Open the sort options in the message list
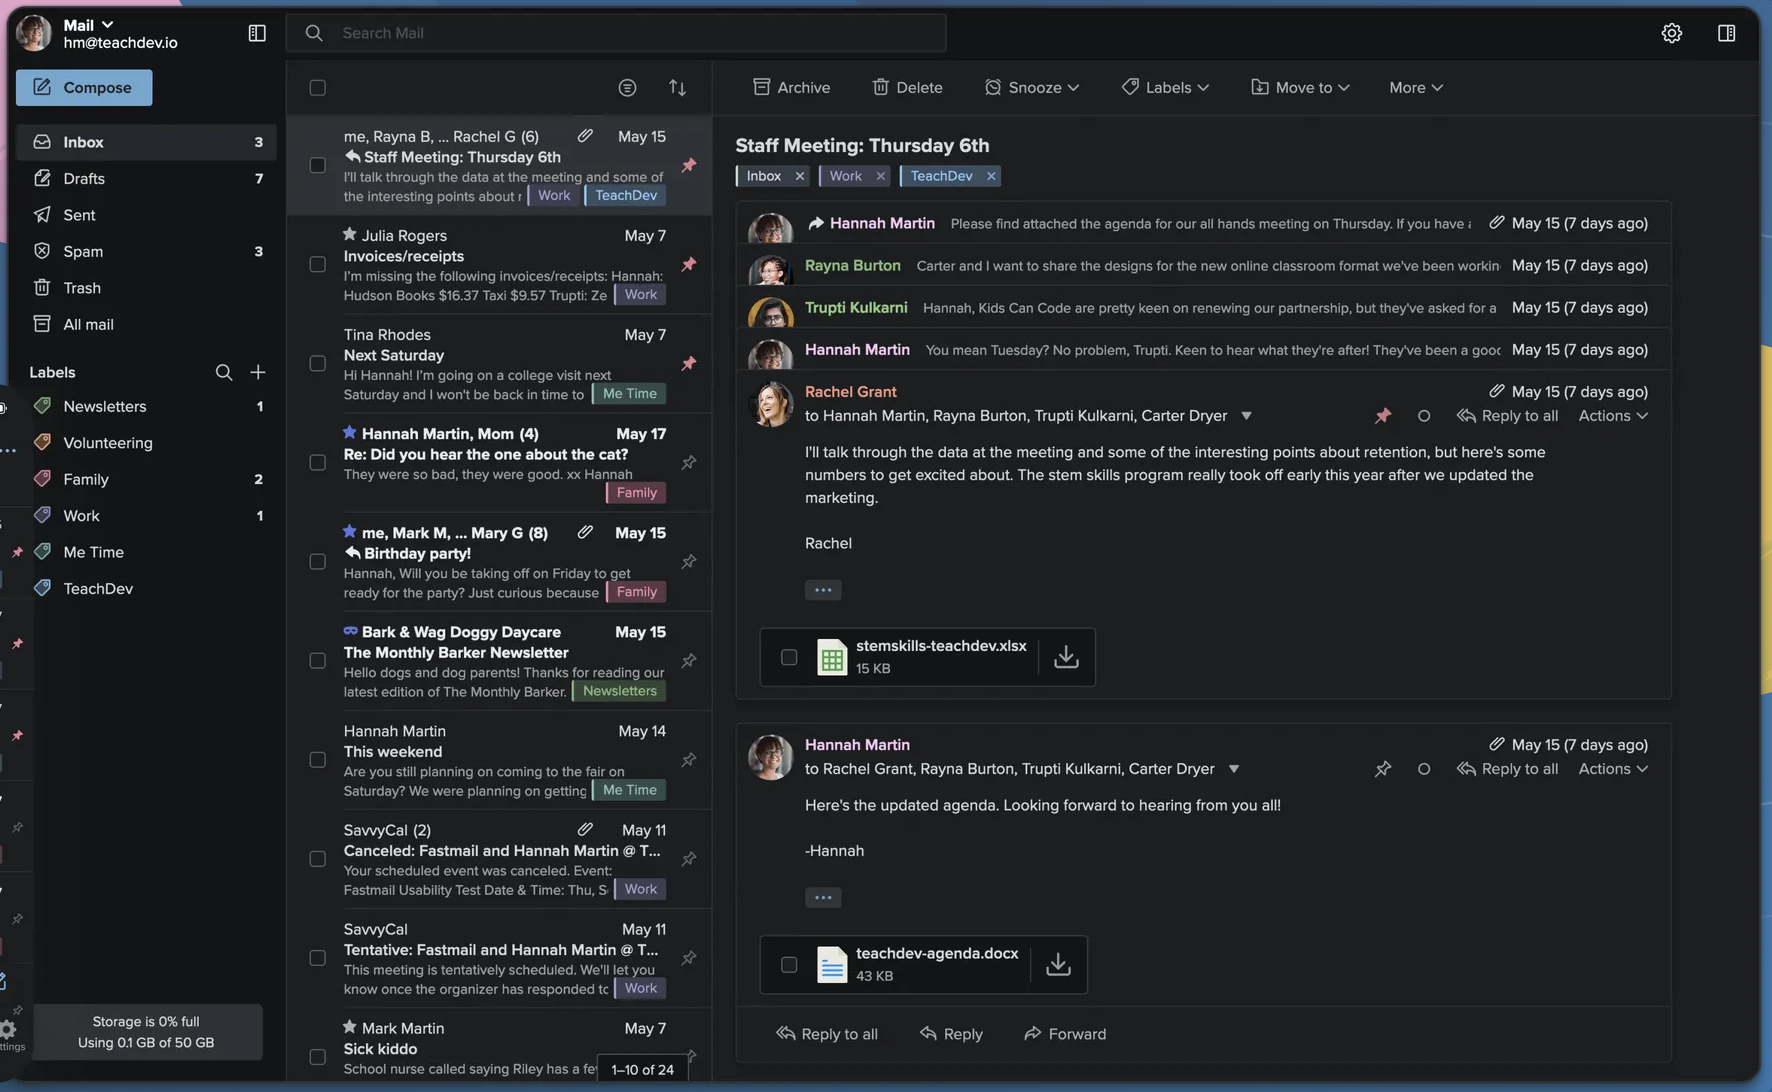 pyautogui.click(x=678, y=88)
